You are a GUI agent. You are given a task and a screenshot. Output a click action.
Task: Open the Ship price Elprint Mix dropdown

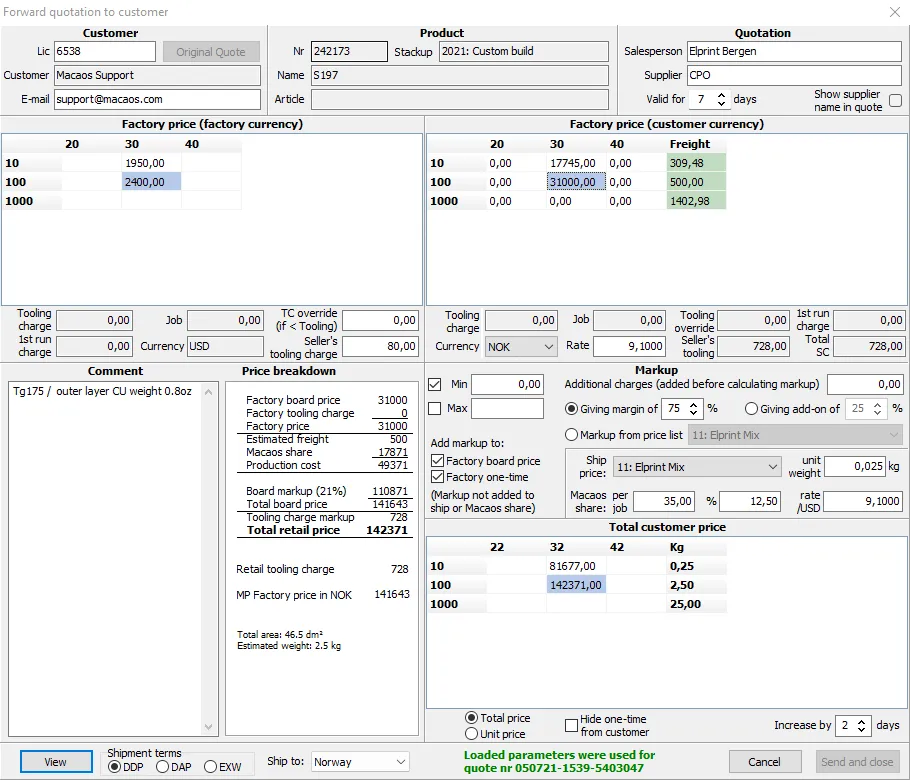[697, 466]
